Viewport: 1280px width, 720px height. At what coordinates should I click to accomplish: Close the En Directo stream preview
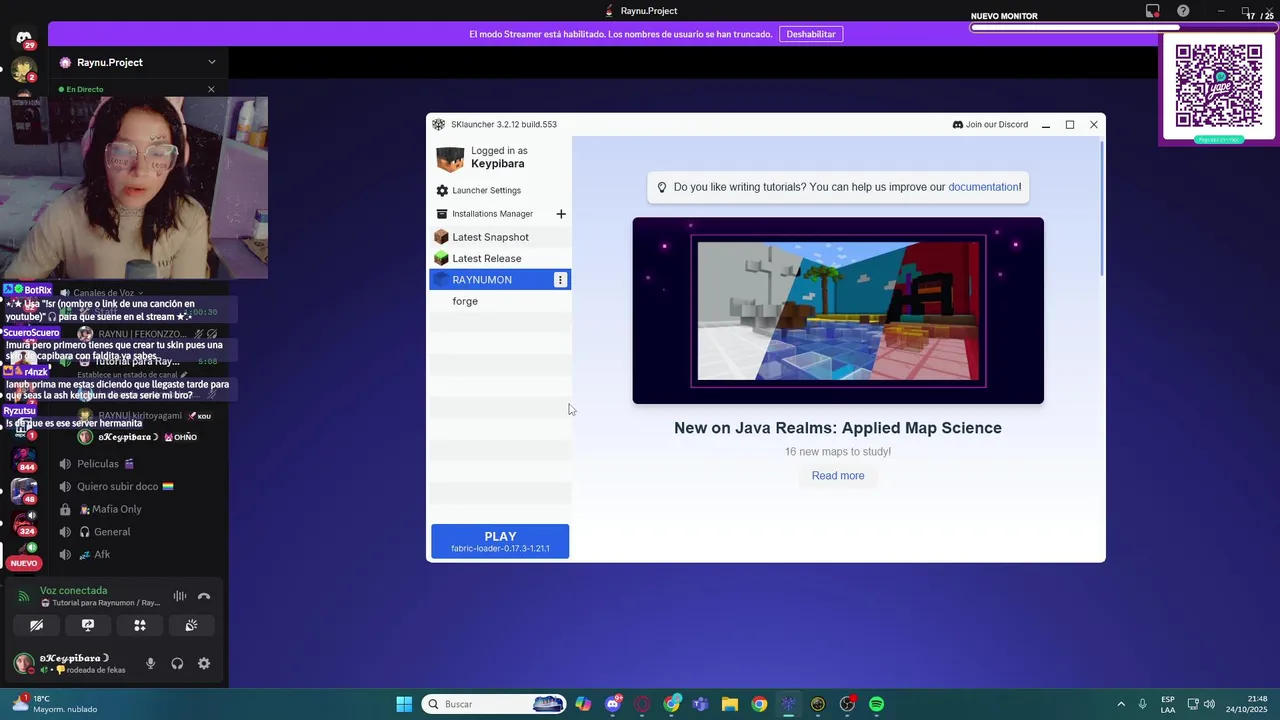(x=211, y=89)
